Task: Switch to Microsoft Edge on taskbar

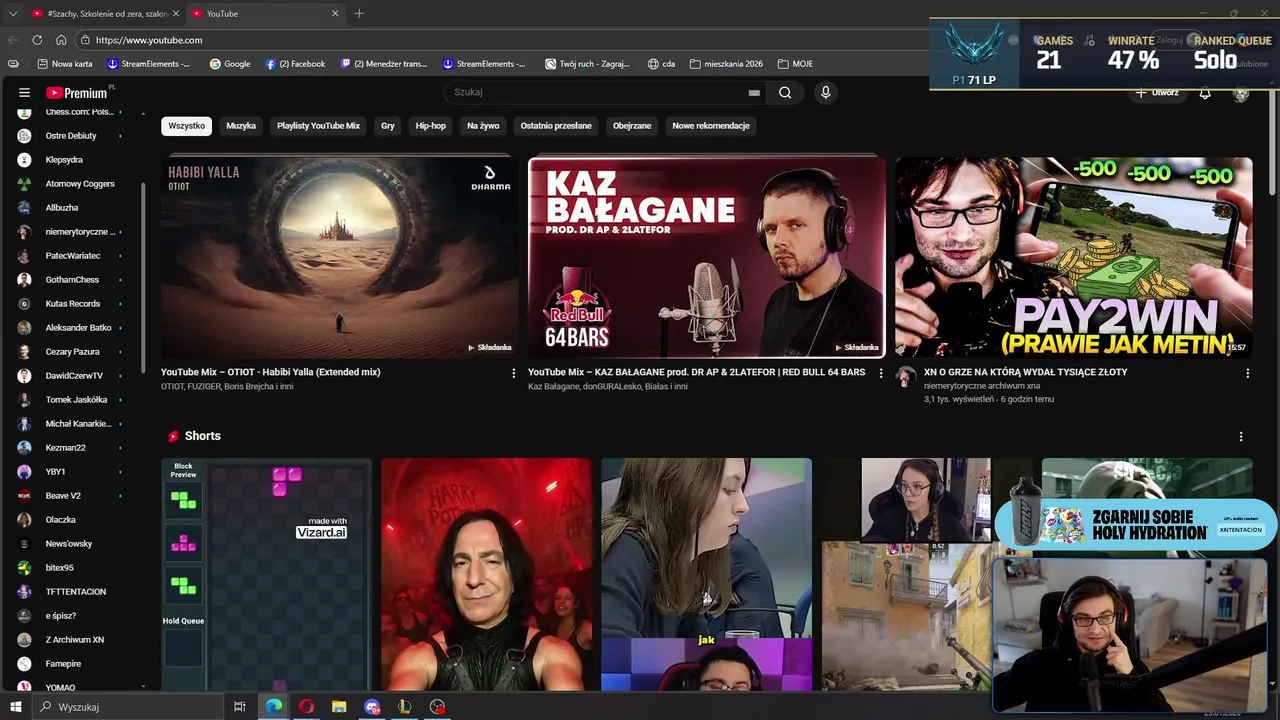Action: (x=273, y=707)
